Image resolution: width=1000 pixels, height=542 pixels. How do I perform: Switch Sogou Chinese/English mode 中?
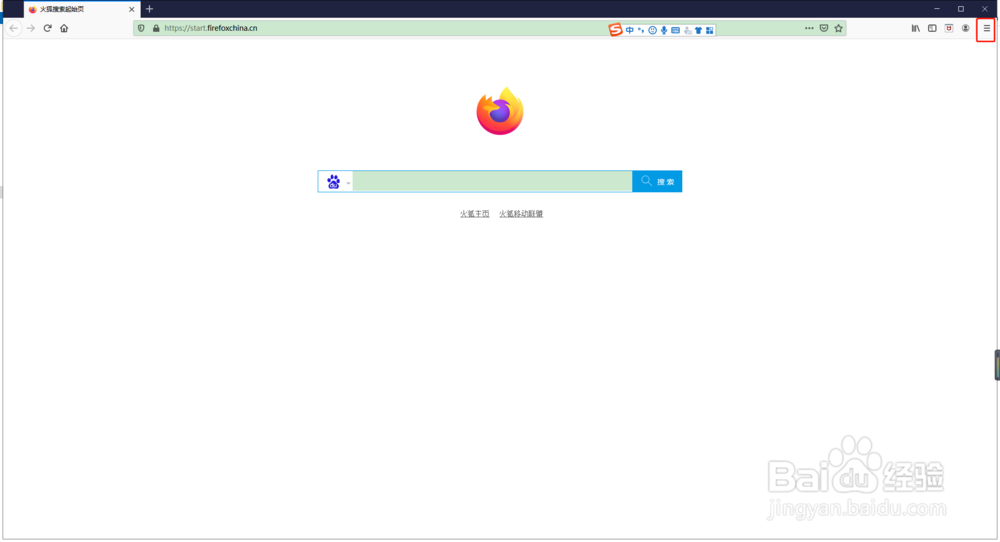point(629,30)
